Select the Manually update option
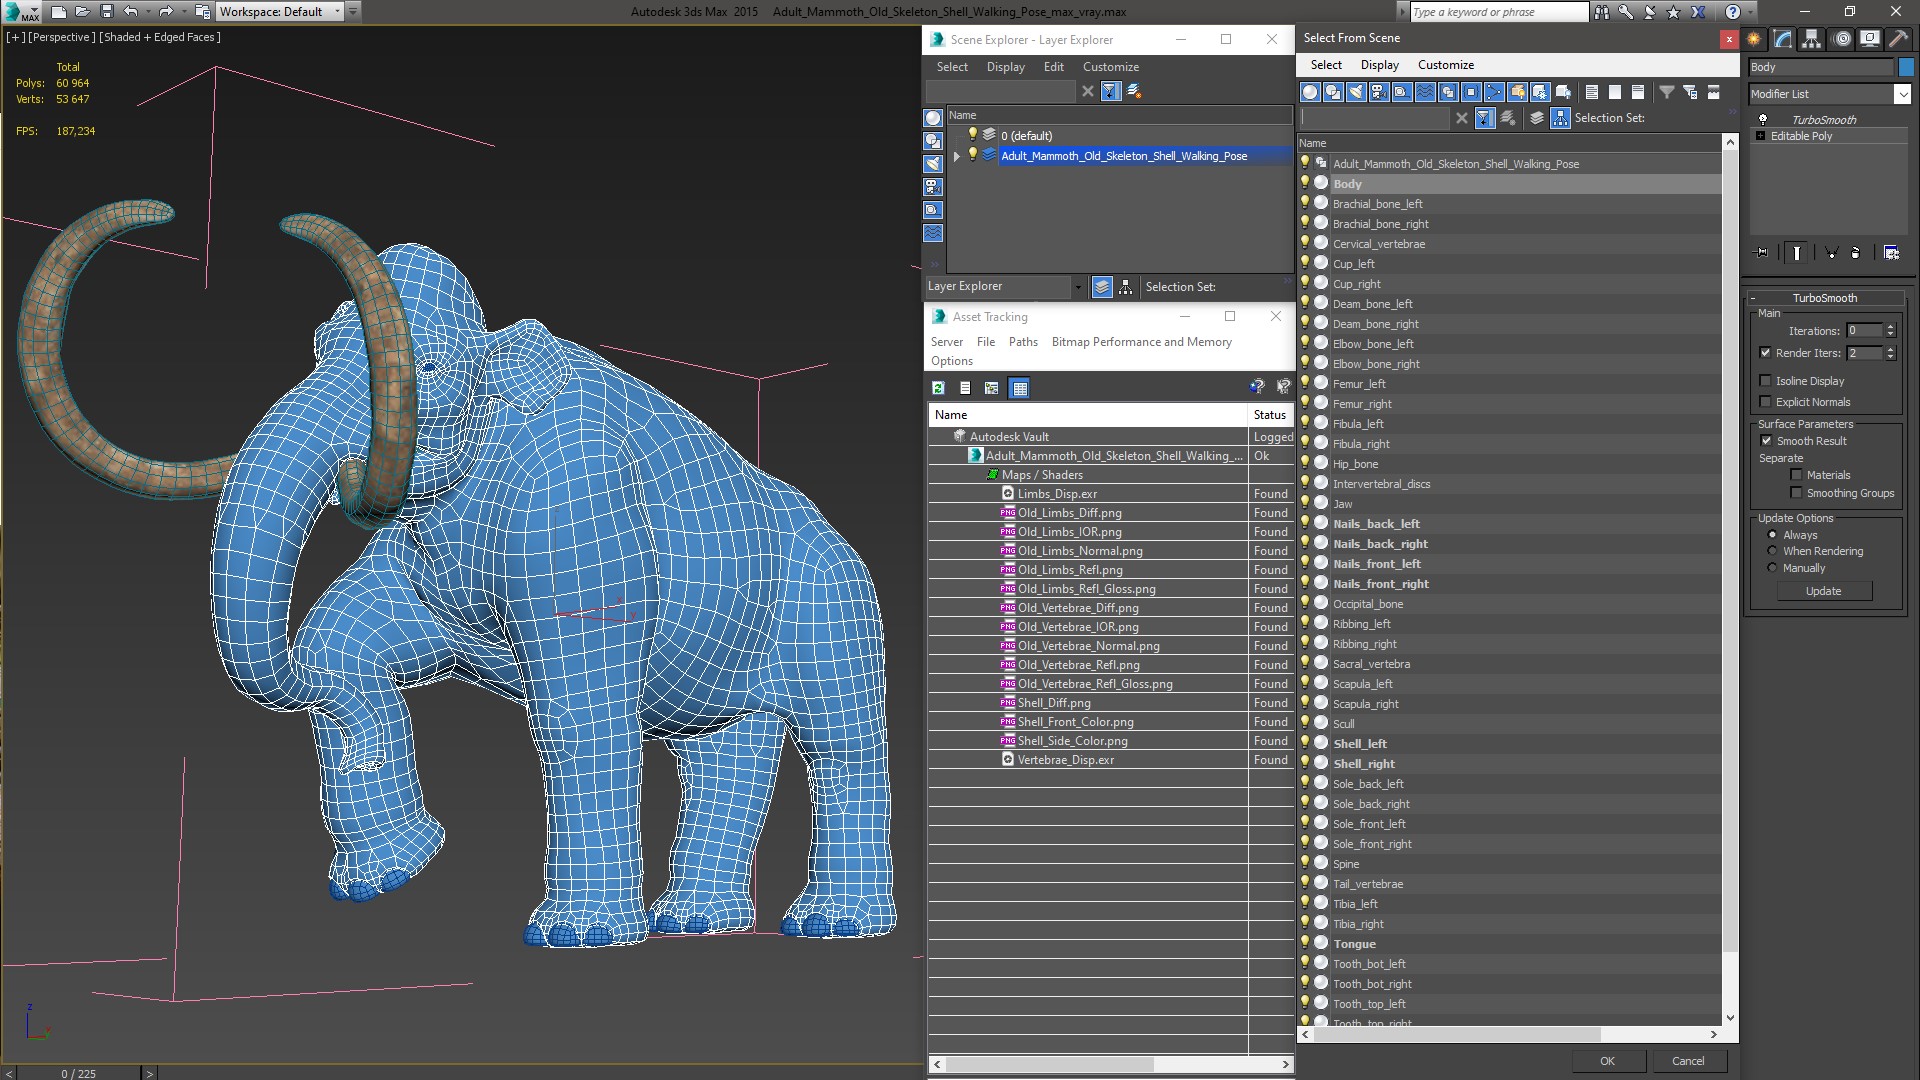This screenshot has height=1080, width=1920. (x=1772, y=568)
